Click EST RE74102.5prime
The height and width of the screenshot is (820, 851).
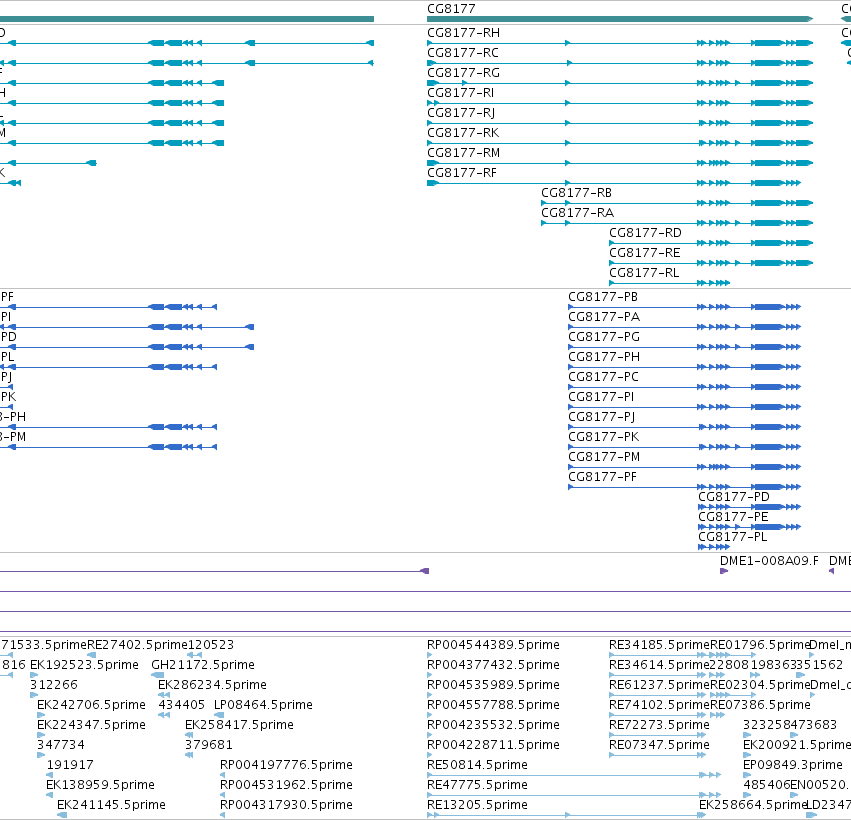[x=659, y=705]
